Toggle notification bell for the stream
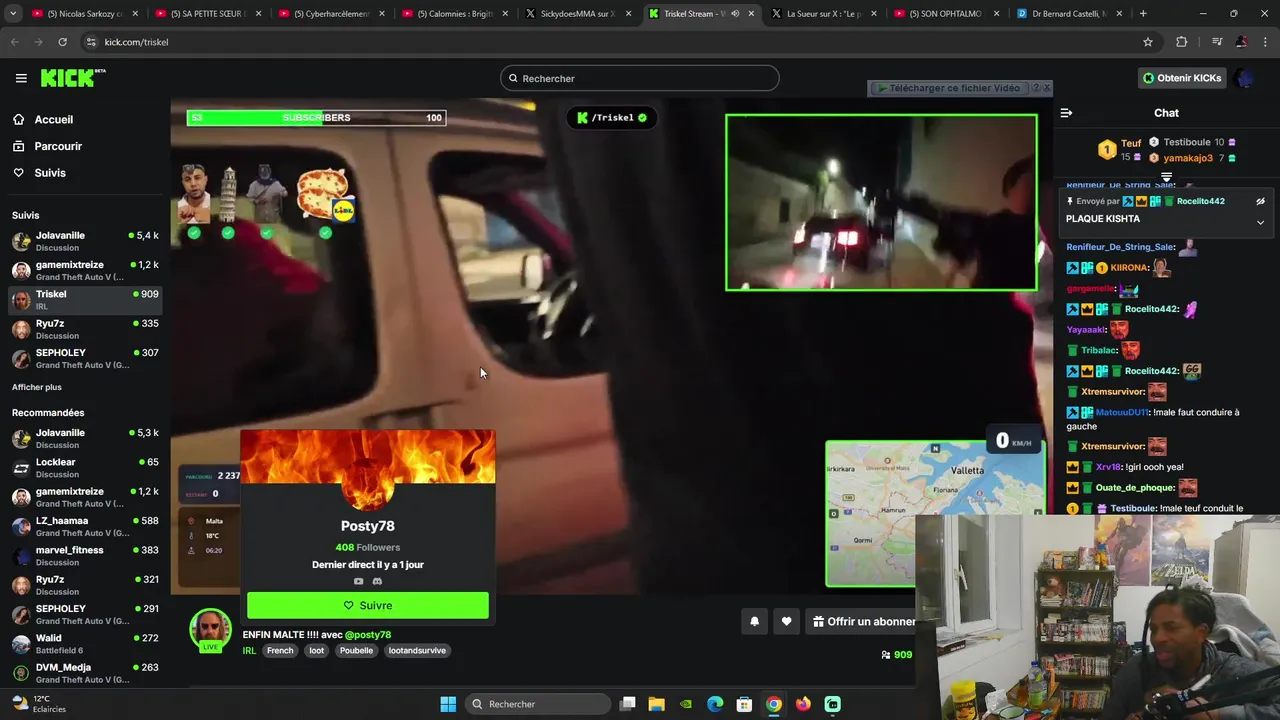Viewport: 1280px width, 720px height. click(x=755, y=621)
